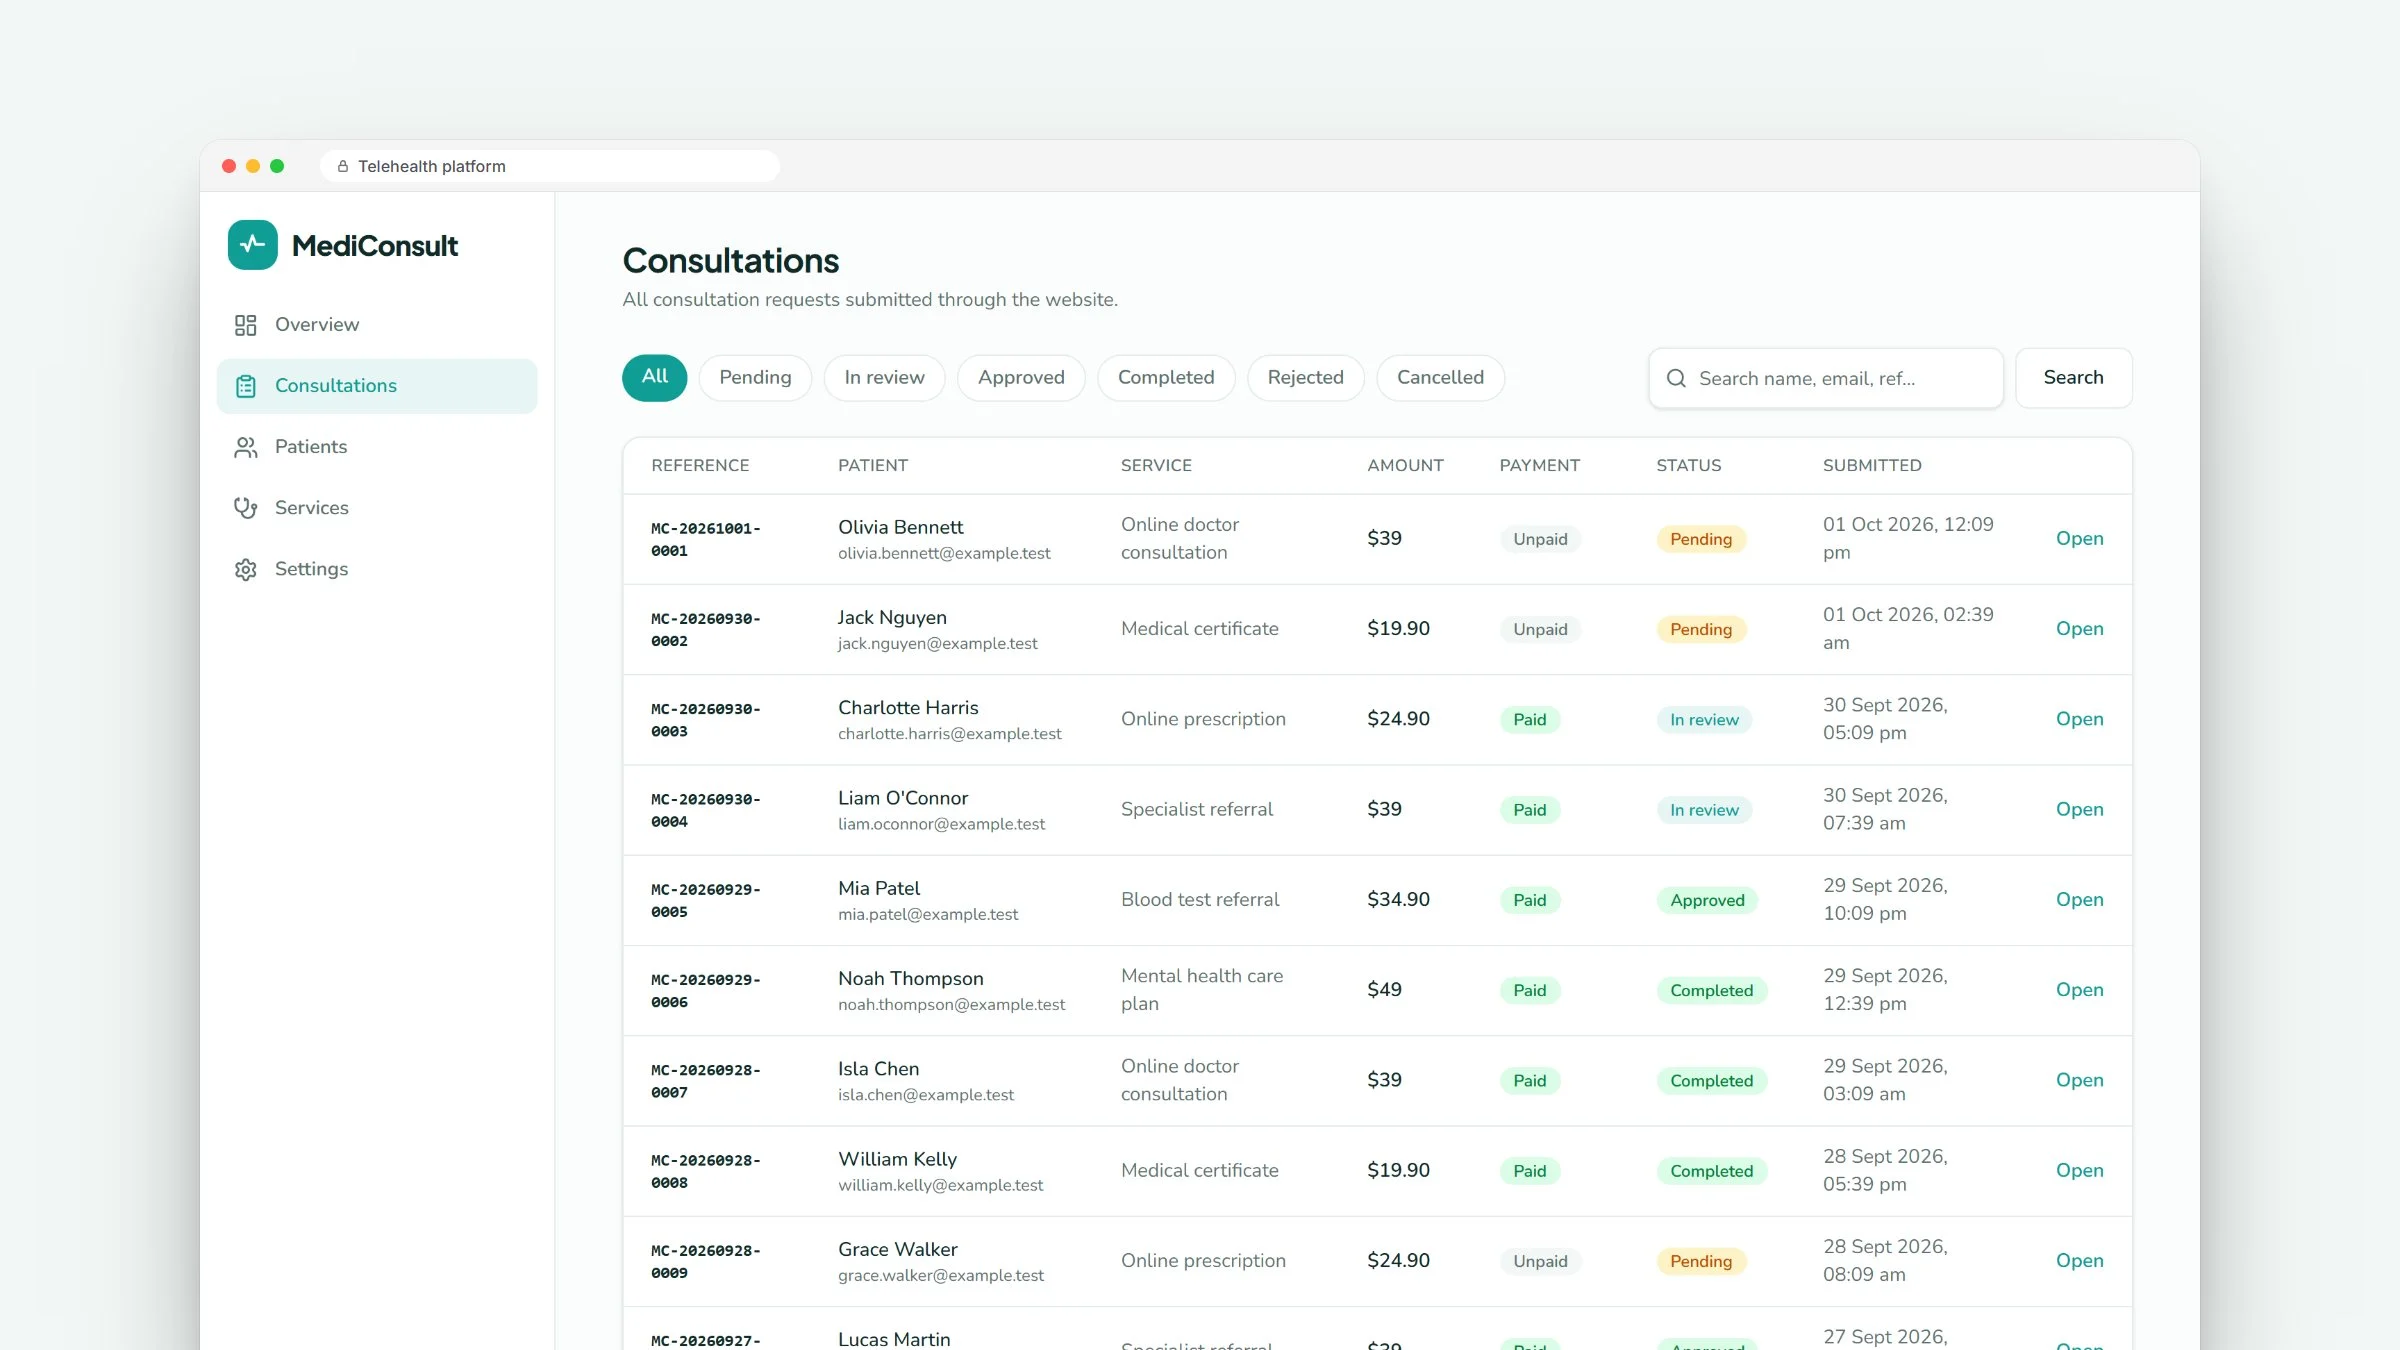Click the Overview grid icon
Image resolution: width=2400 pixels, height=1350 pixels.
coord(245,325)
